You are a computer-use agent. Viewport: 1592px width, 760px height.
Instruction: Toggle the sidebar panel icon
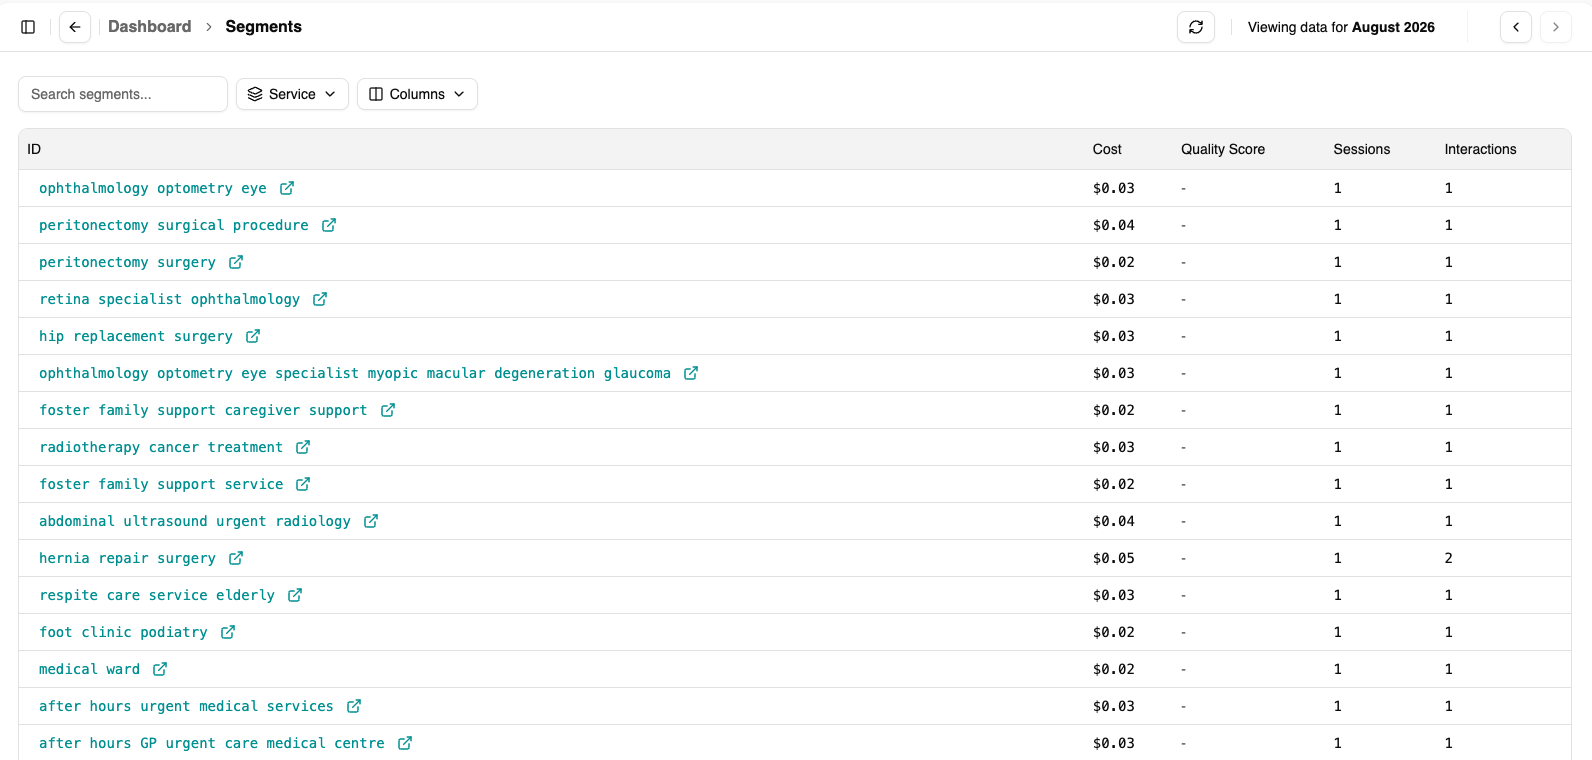point(28,27)
